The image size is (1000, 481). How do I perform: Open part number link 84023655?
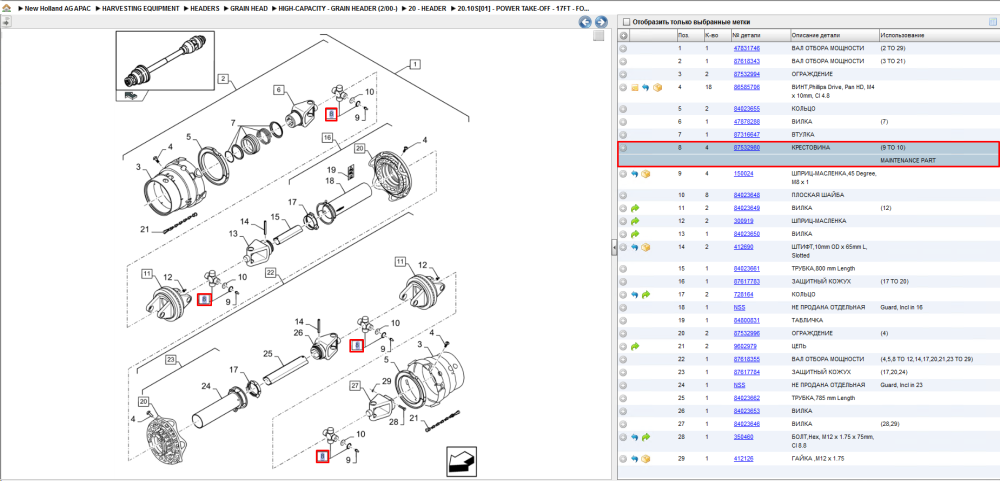pyautogui.click(x=746, y=108)
